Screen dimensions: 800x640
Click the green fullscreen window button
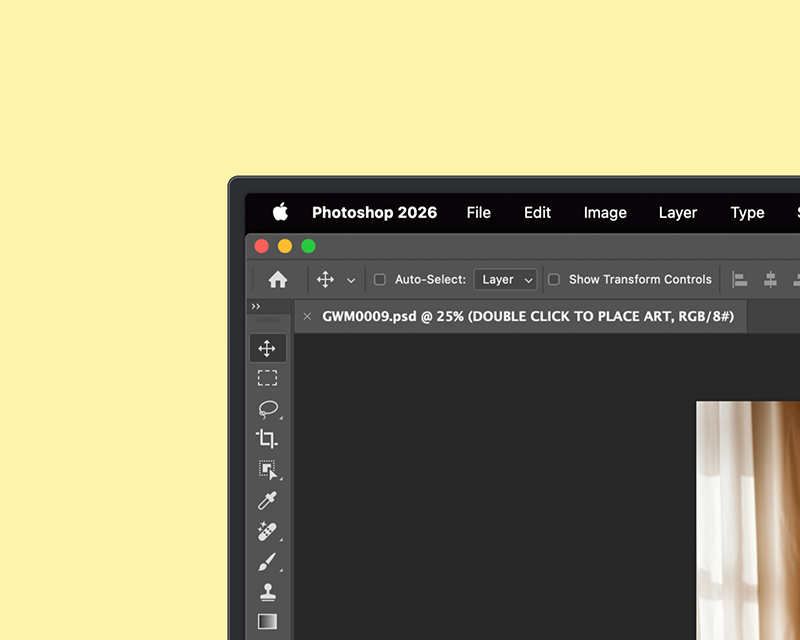point(308,247)
